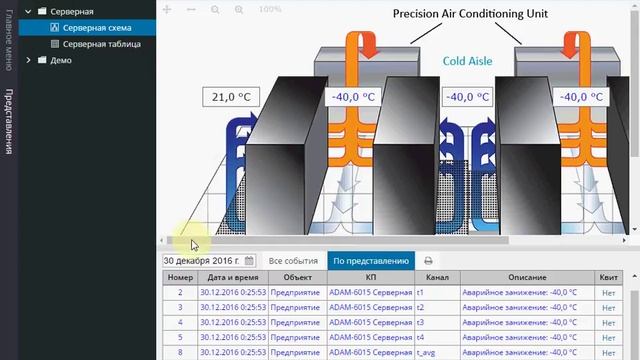Click the Серверная схема scheme icon
The width and height of the screenshot is (640, 360).
(55, 27)
